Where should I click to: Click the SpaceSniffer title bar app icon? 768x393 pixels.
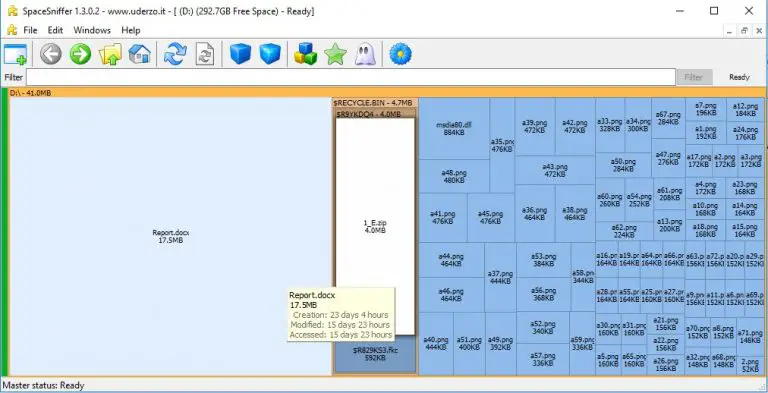(12, 11)
